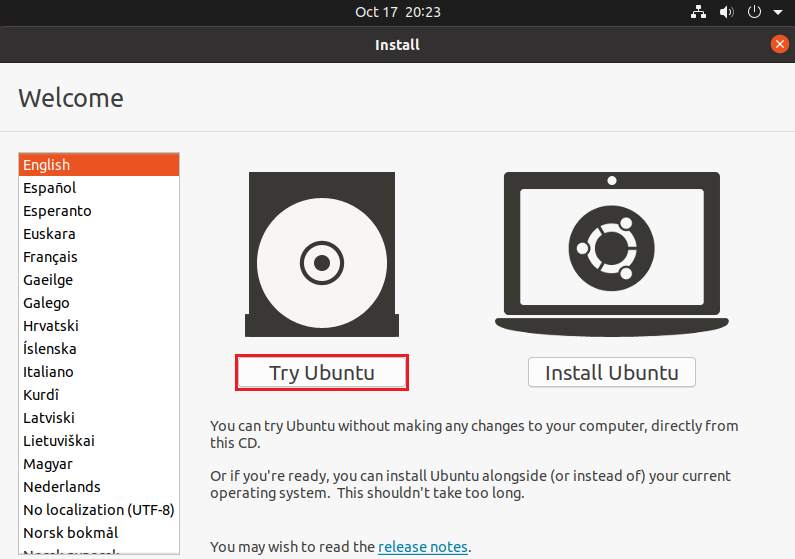Expand the system menu arrow
The width and height of the screenshot is (795, 559).
[777, 13]
